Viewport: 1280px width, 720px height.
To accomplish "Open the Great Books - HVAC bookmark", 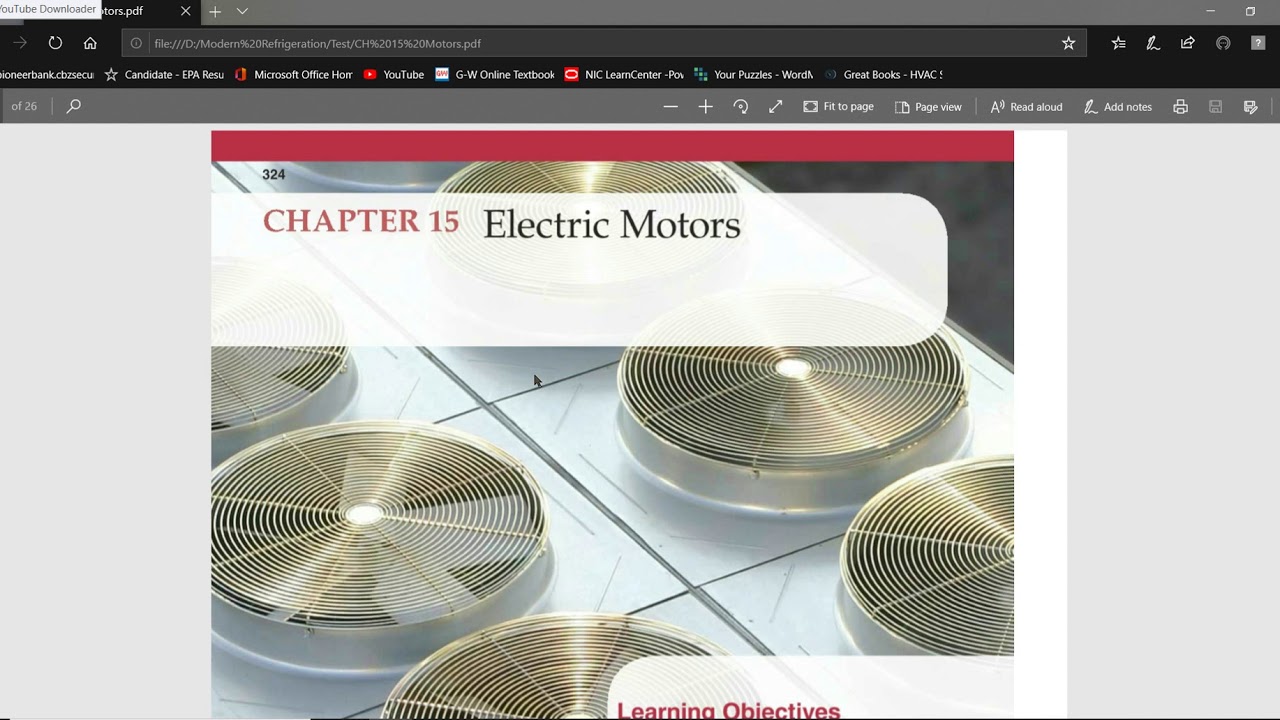I will coord(883,74).
